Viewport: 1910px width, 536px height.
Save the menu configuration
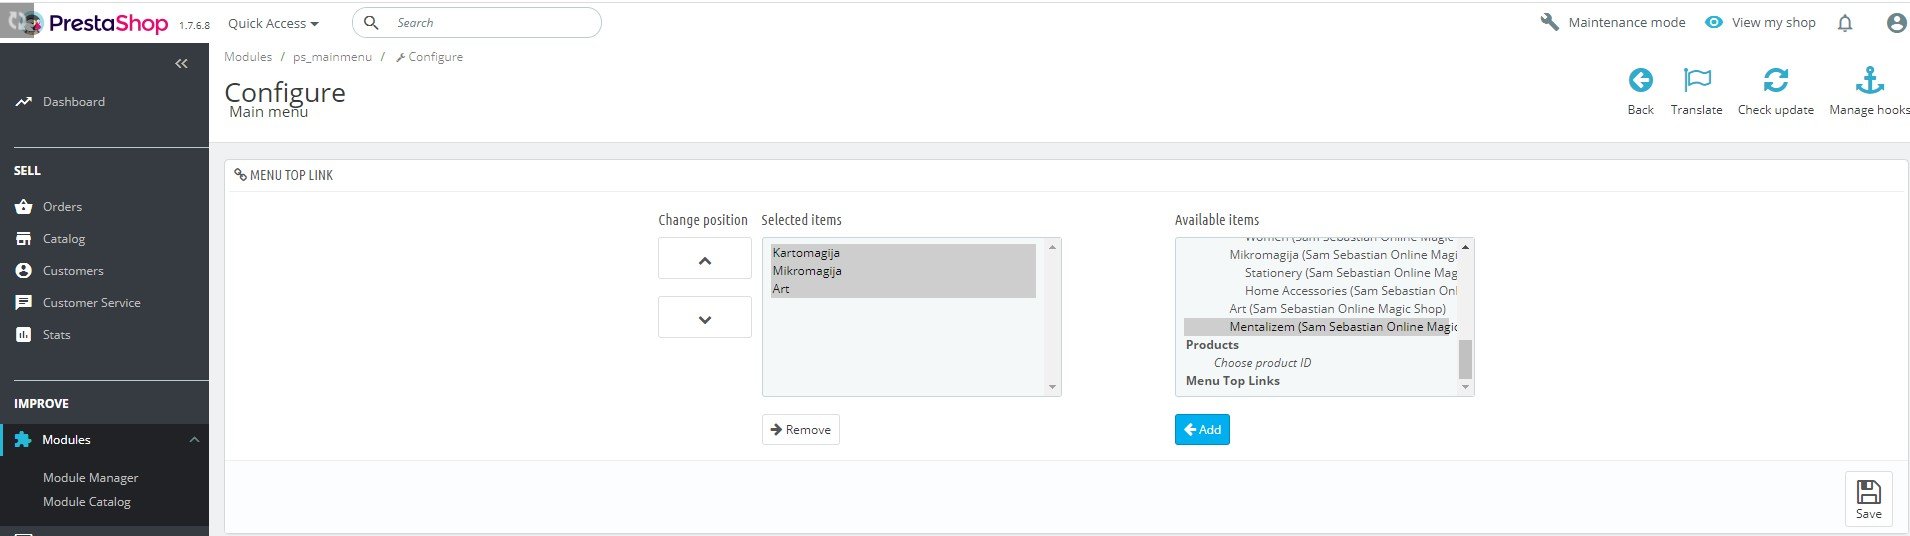coord(1868,498)
